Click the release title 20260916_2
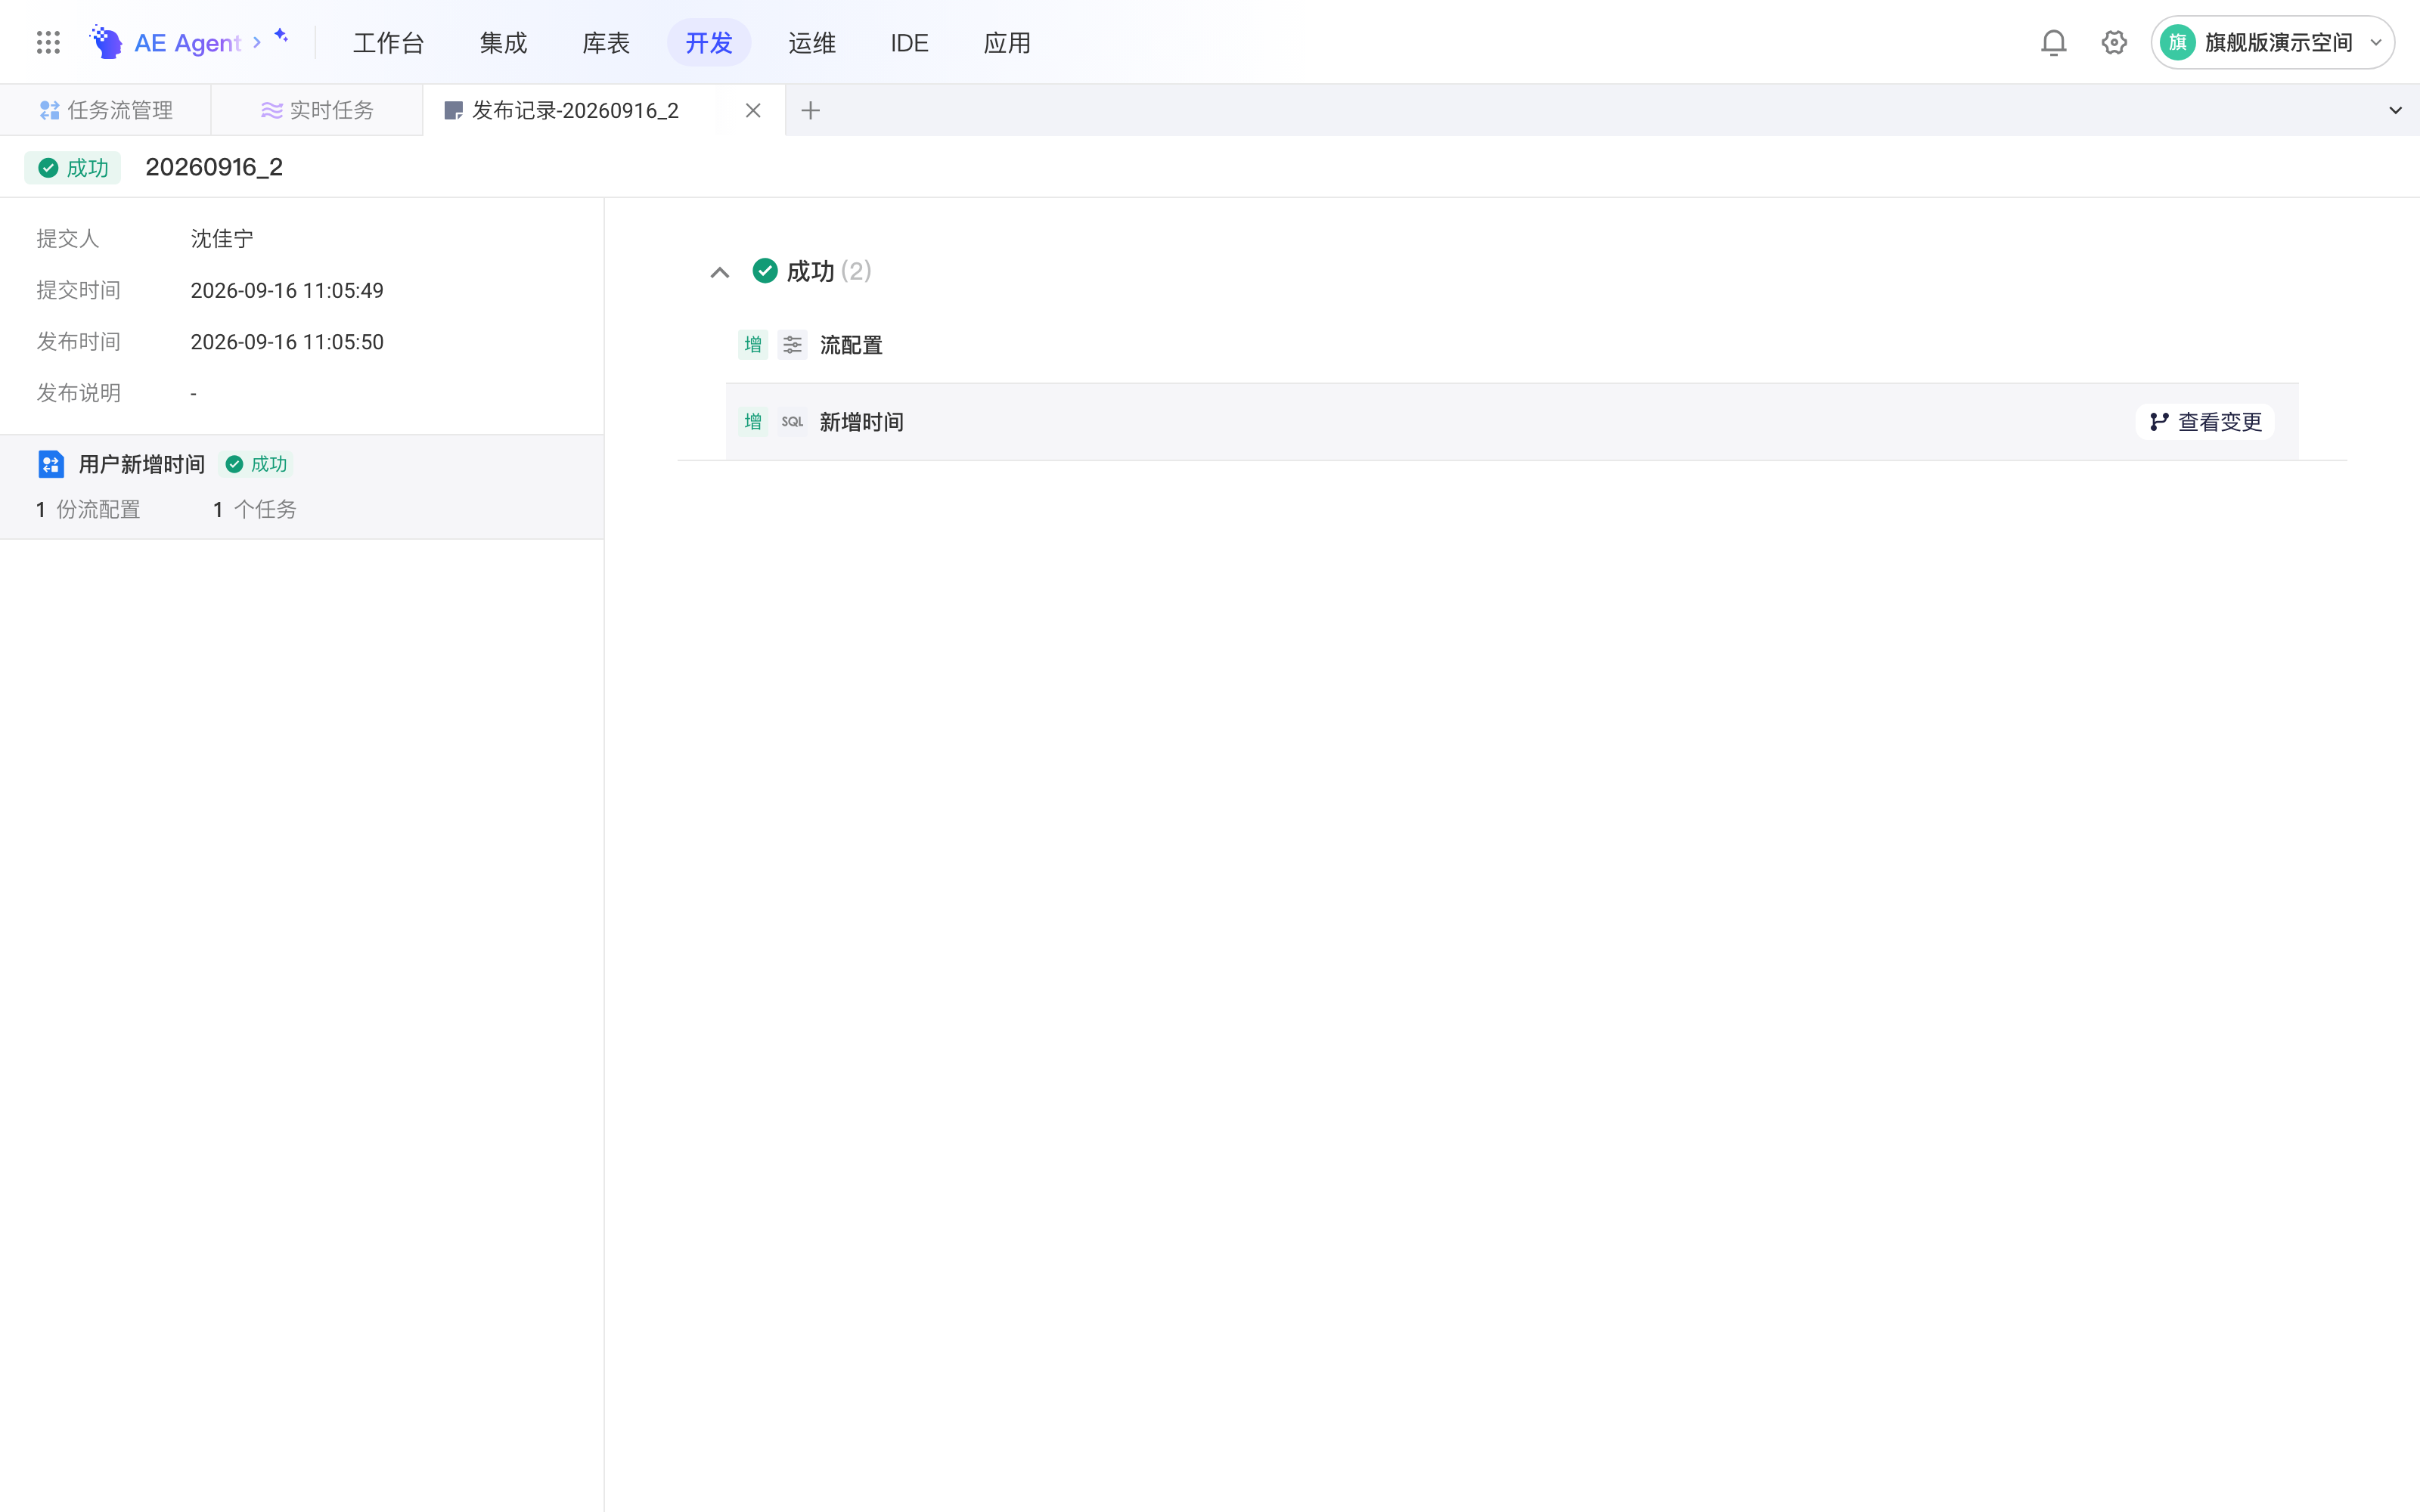 [x=214, y=167]
